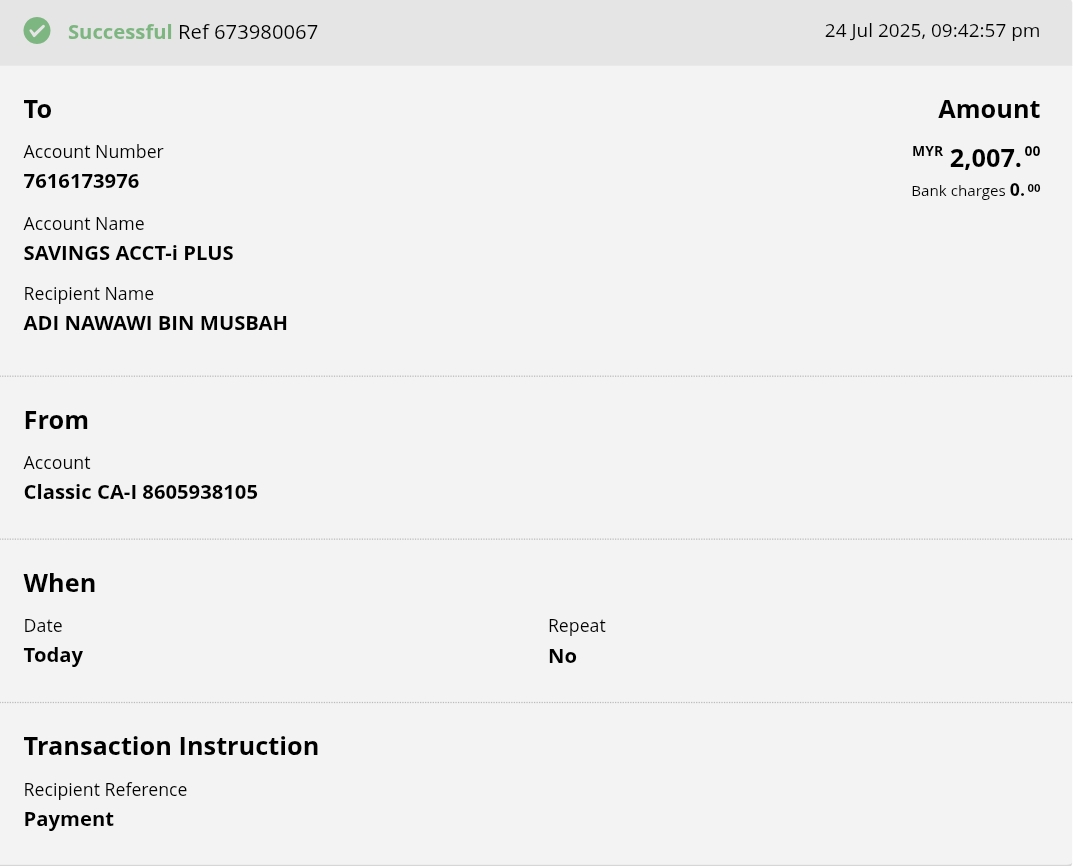1079x866 pixels.
Task: Click the SAVINGS ACCT-i PLUS account name
Action: point(128,253)
